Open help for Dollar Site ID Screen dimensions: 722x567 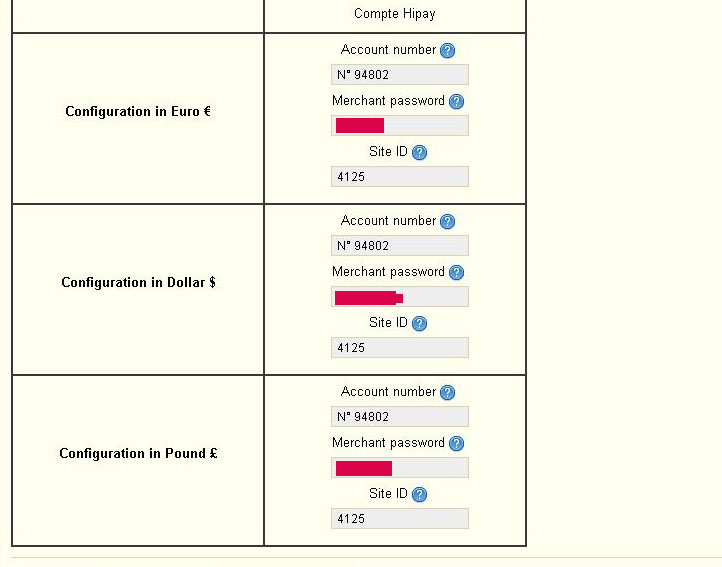[x=419, y=323]
